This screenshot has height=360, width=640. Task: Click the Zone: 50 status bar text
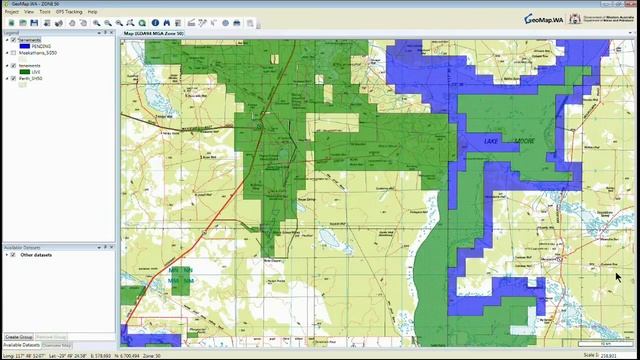[152, 356]
